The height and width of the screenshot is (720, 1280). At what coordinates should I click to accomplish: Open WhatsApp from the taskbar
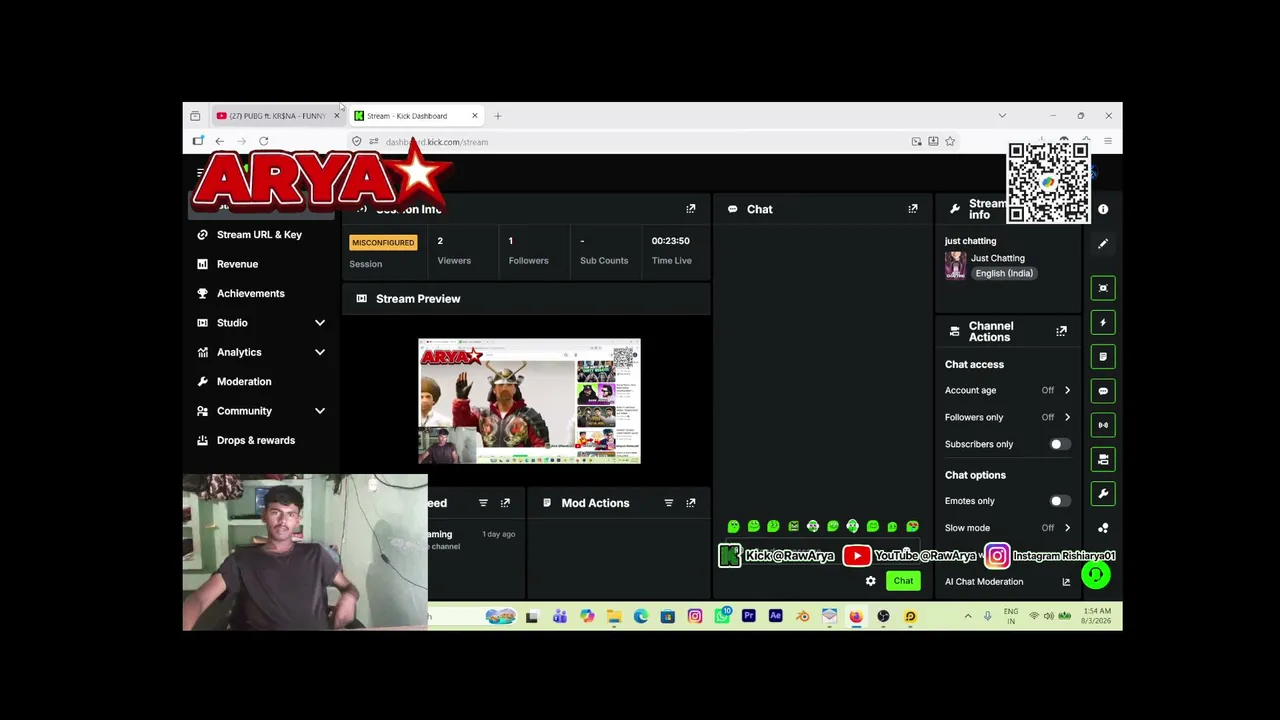(722, 616)
